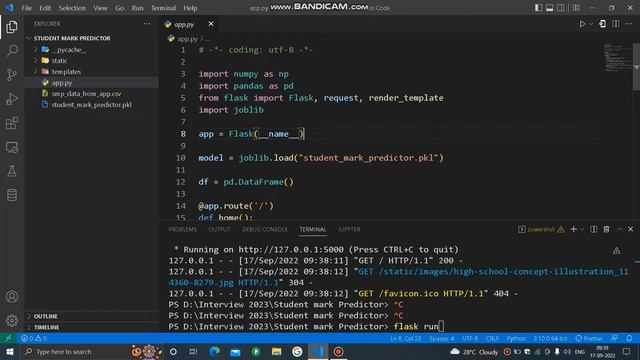640x360 pixels.
Task: Open the Search view in activity bar
Action: pyautogui.click(x=12, y=51)
